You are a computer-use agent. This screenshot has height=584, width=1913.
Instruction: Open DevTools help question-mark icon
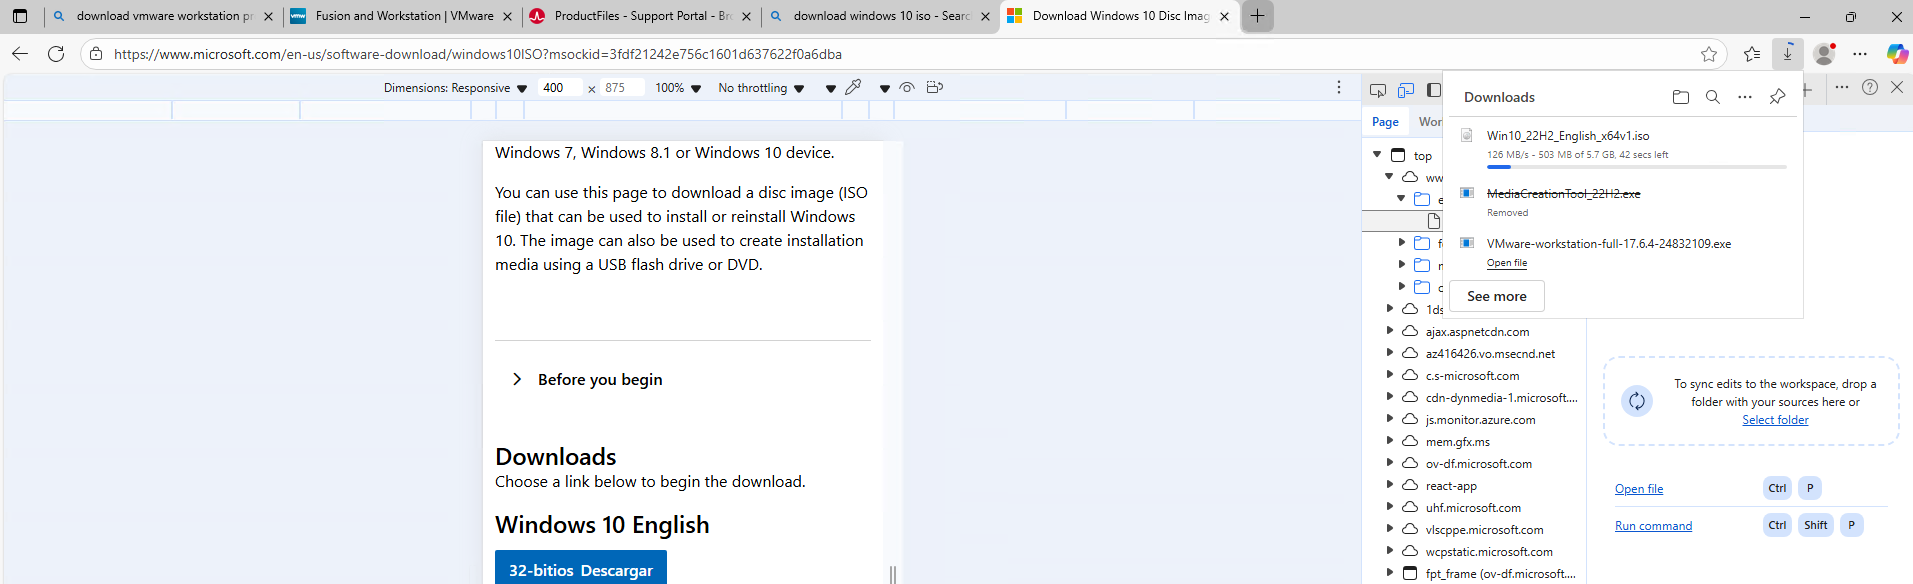1870,87
